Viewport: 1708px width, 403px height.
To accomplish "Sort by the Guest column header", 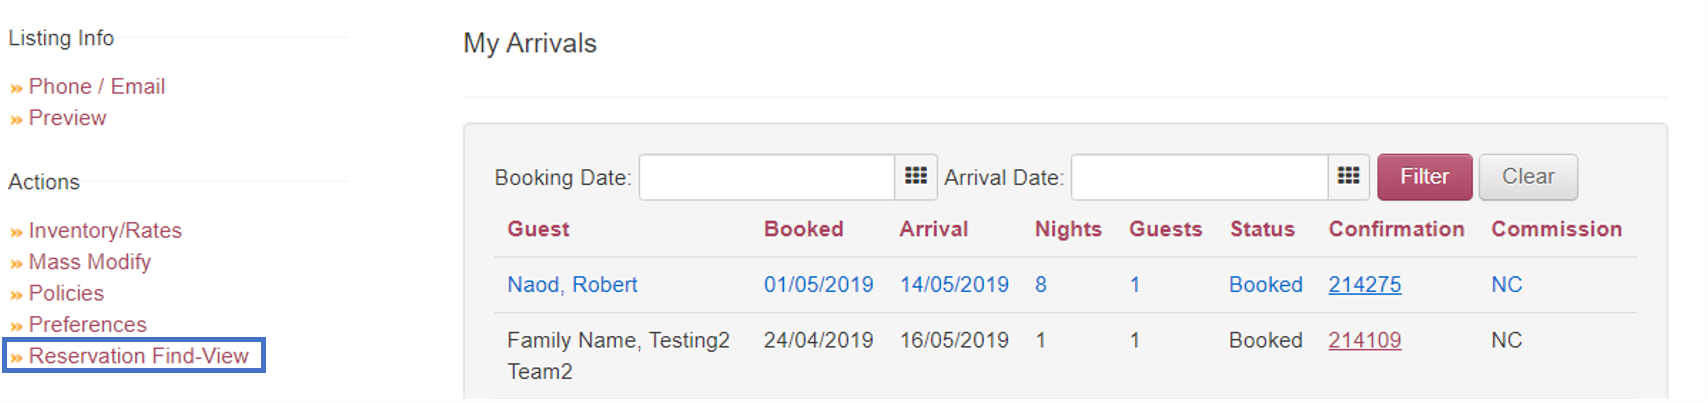I will (x=538, y=229).
